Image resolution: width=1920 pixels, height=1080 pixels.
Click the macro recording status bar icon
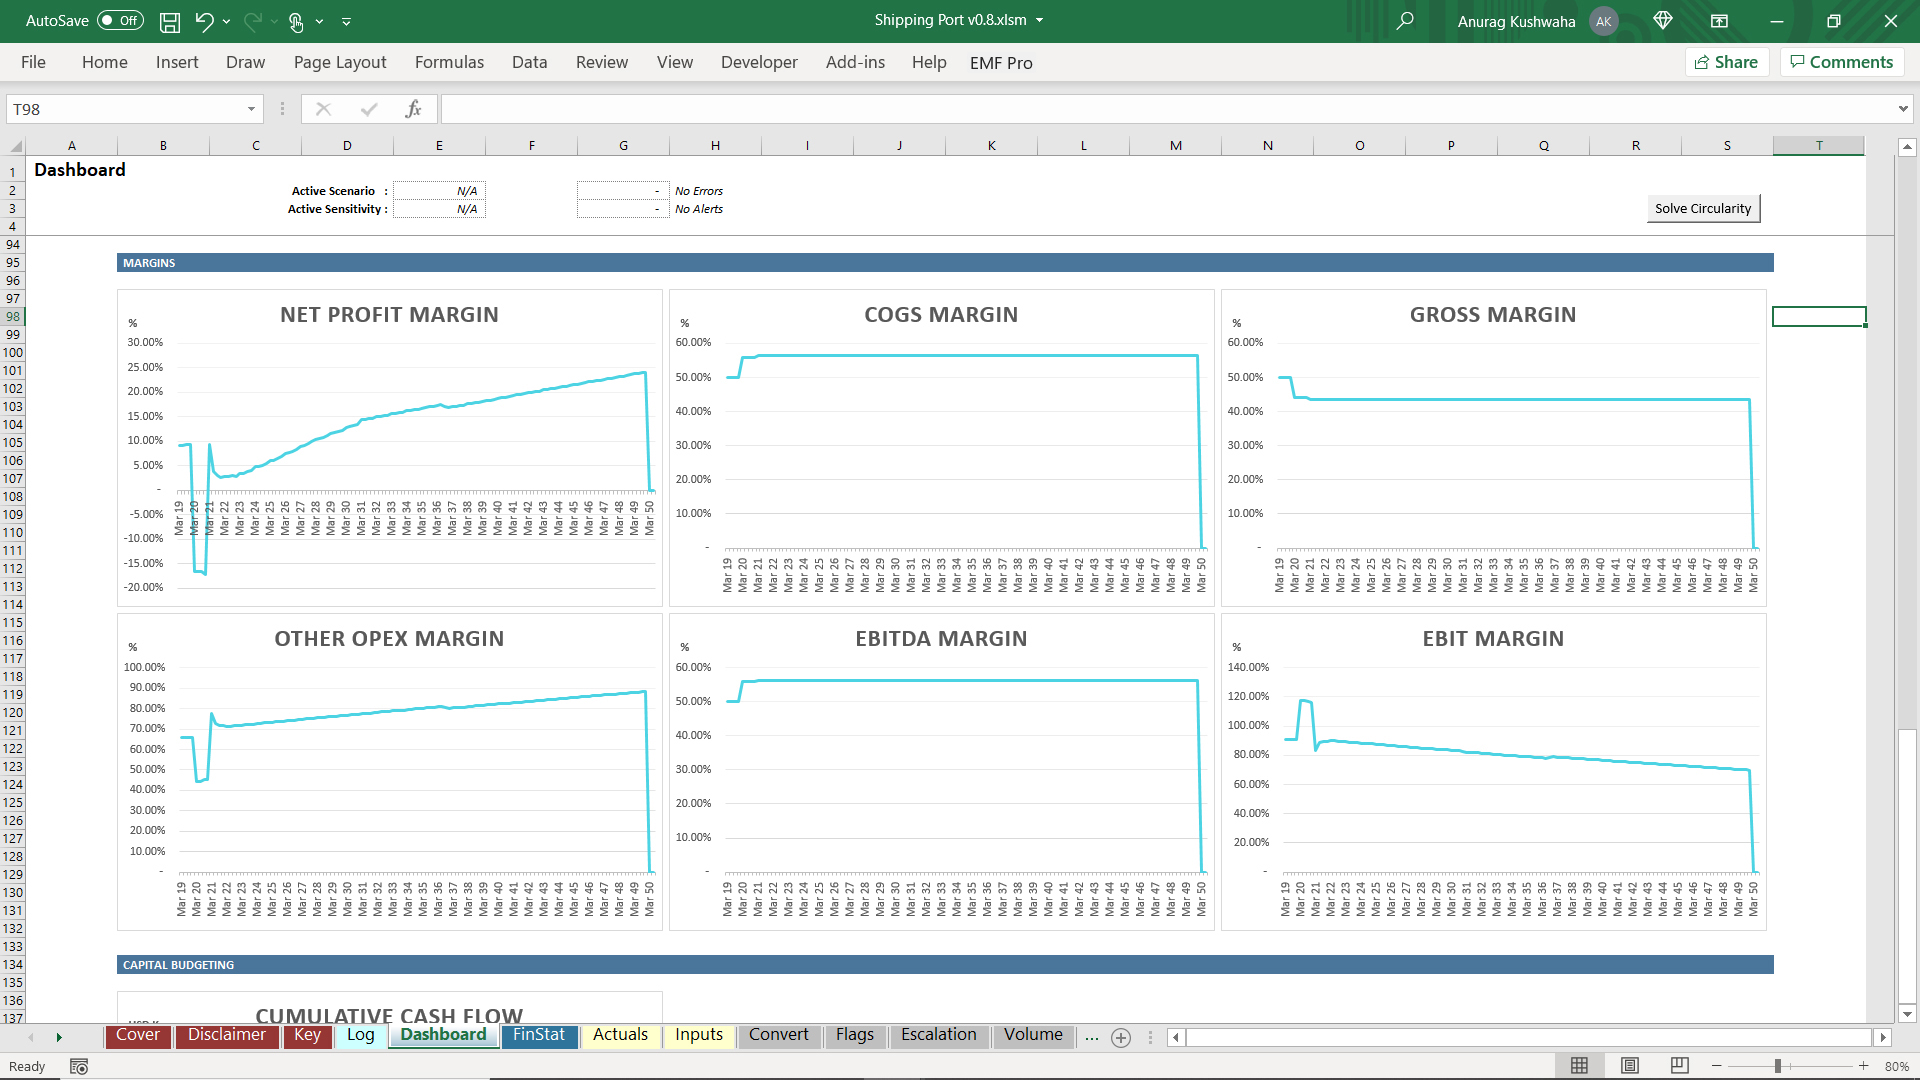pos(79,1067)
